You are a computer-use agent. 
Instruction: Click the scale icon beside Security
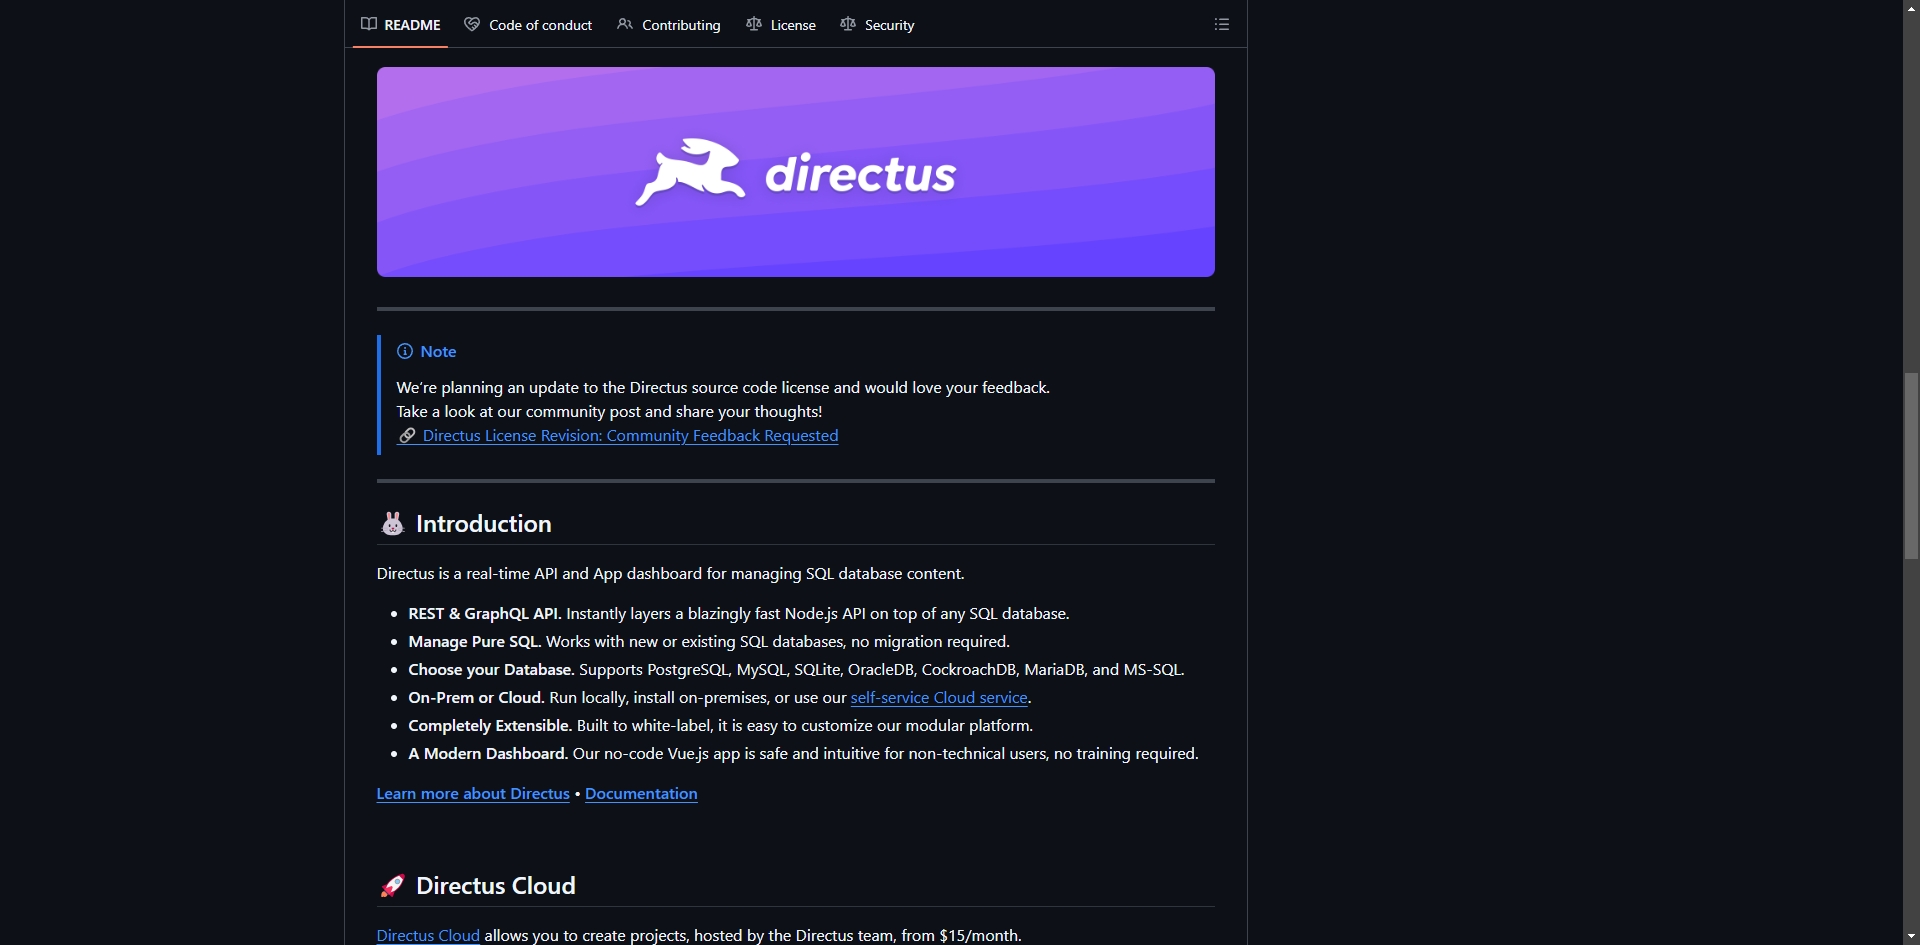(x=848, y=24)
